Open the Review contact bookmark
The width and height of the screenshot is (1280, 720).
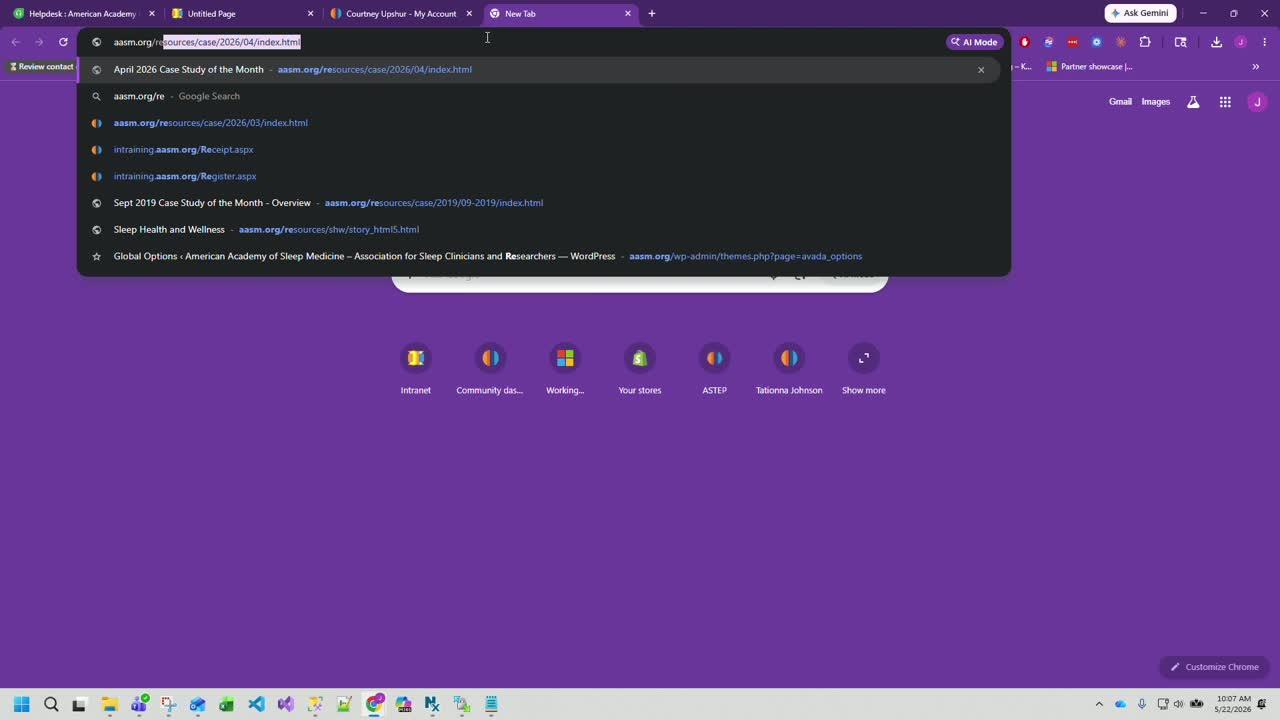41,67
